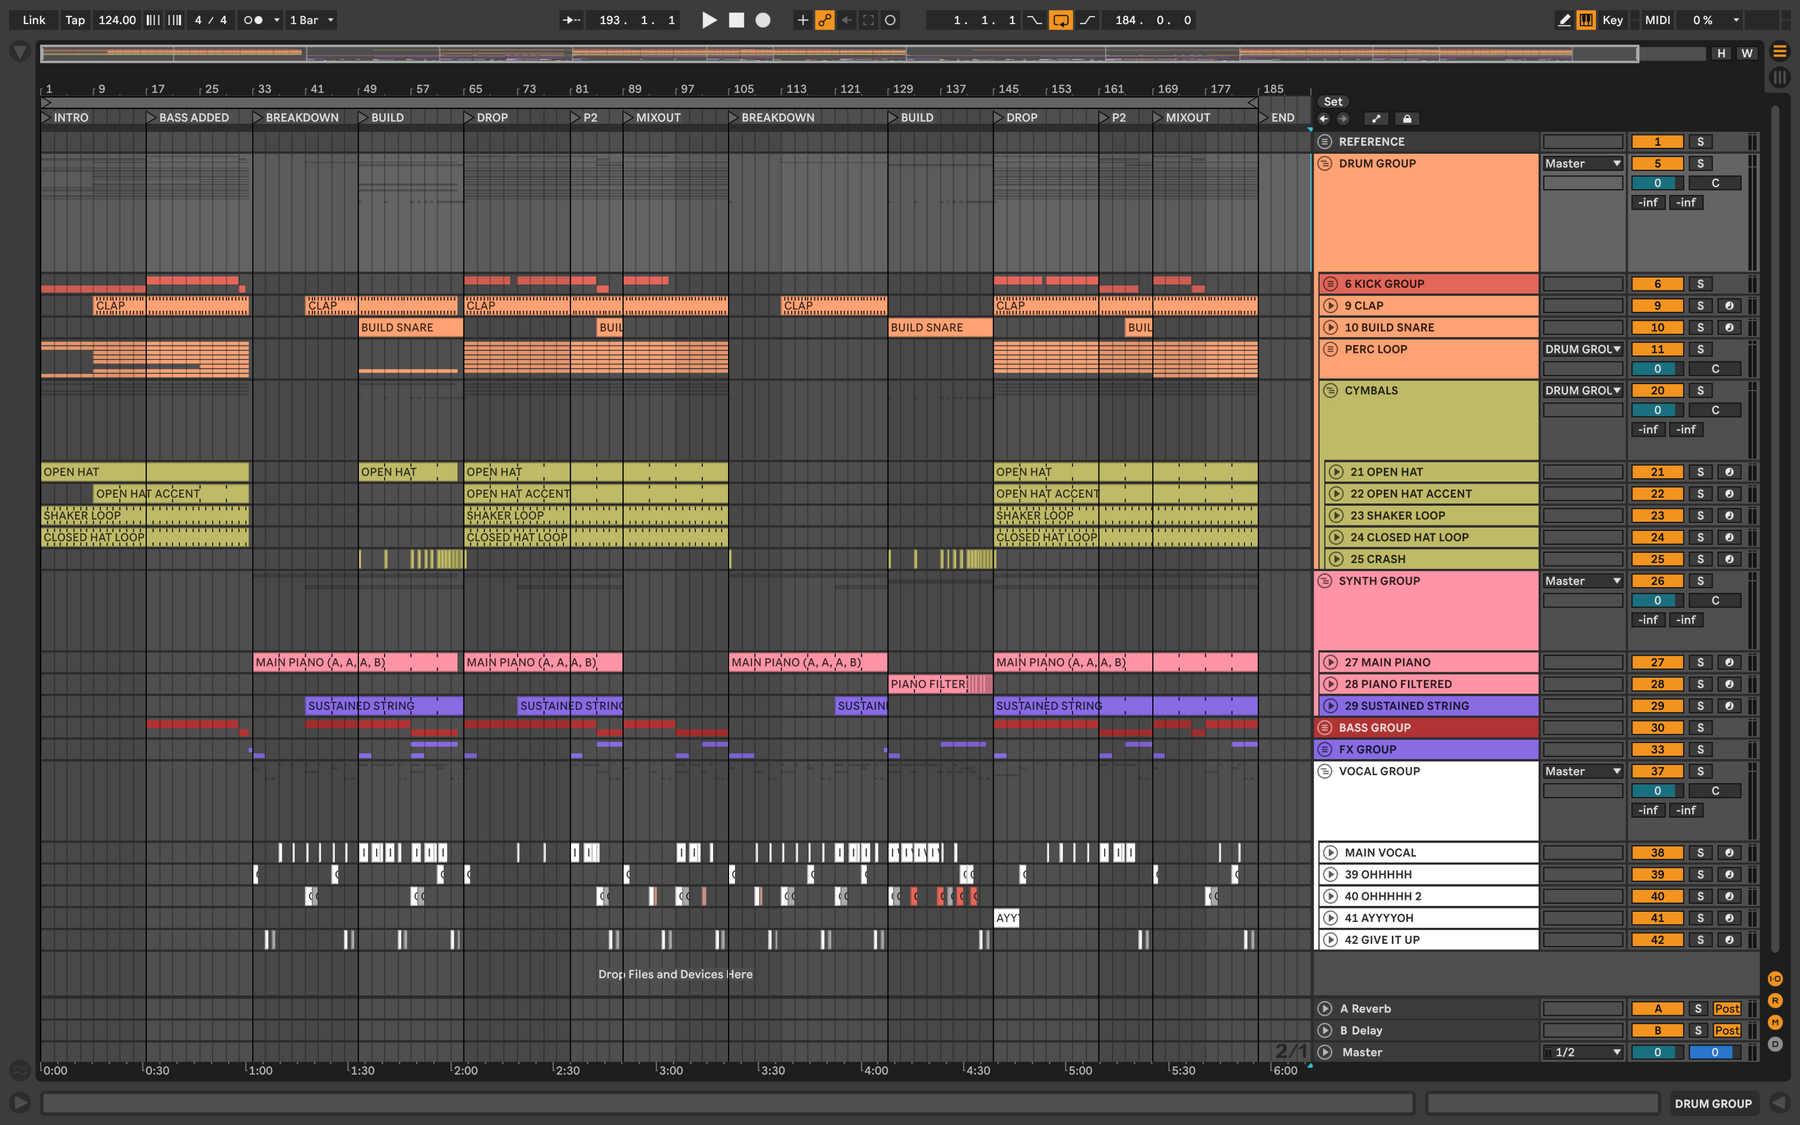Image resolution: width=1800 pixels, height=1125 pixels.
Task: Click the Previous Locator arrow icon
Action: point(1324,119)
